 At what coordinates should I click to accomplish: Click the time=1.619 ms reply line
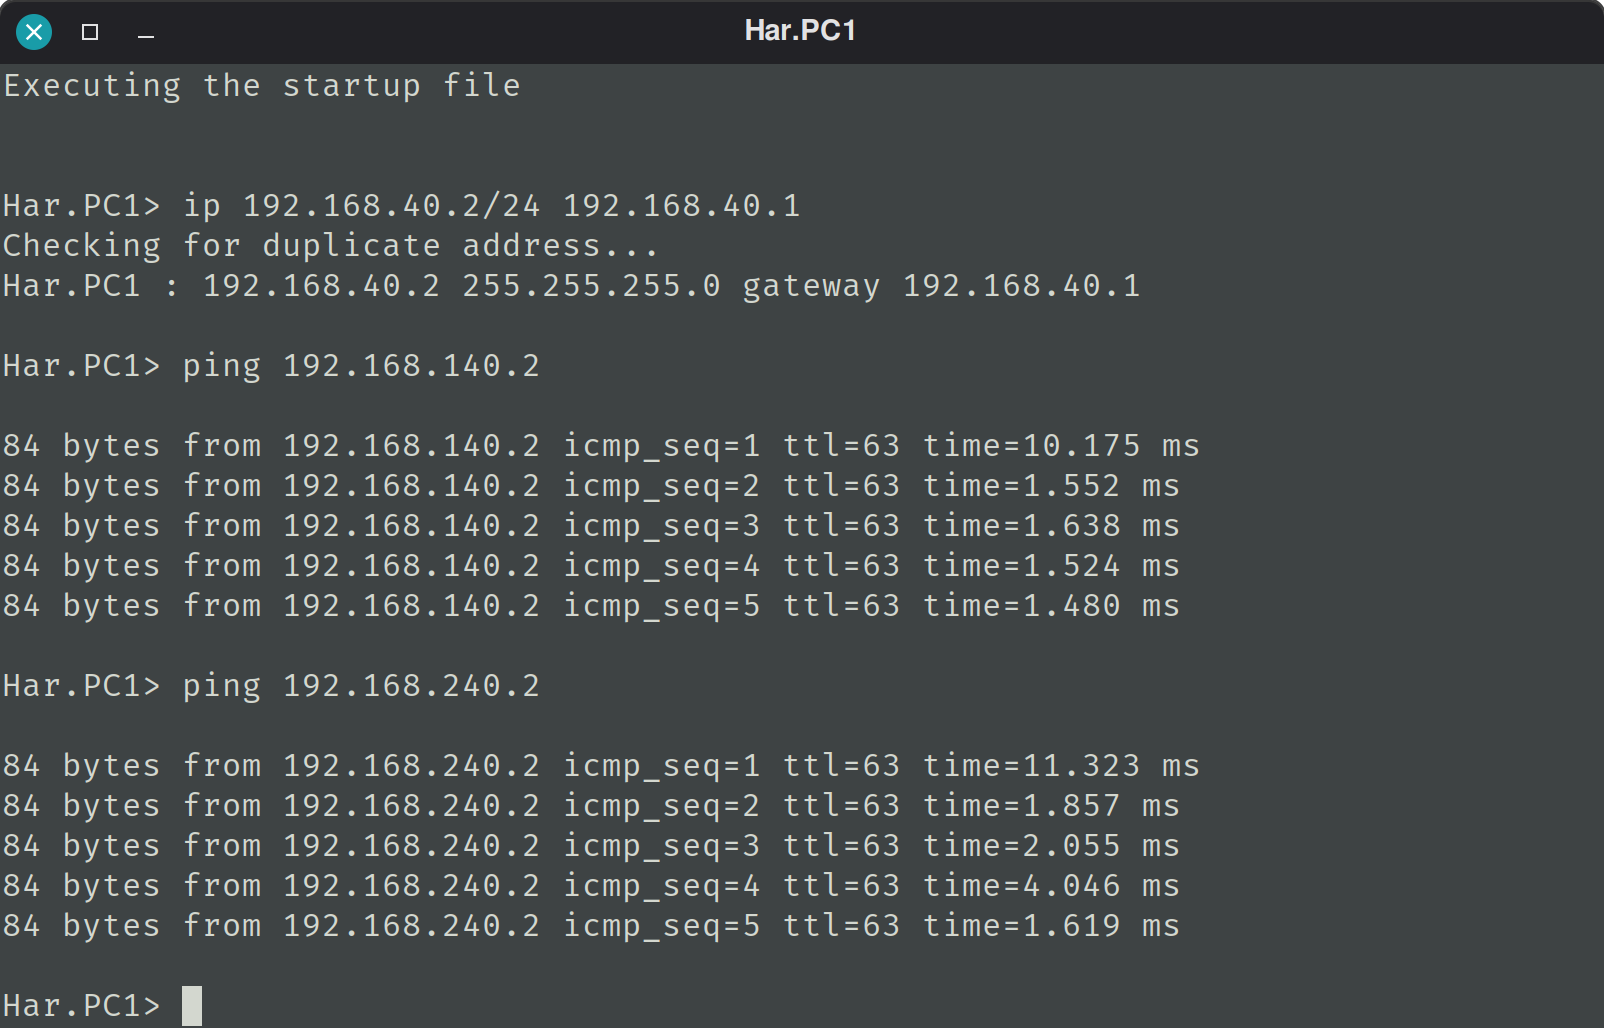(591, 927)
